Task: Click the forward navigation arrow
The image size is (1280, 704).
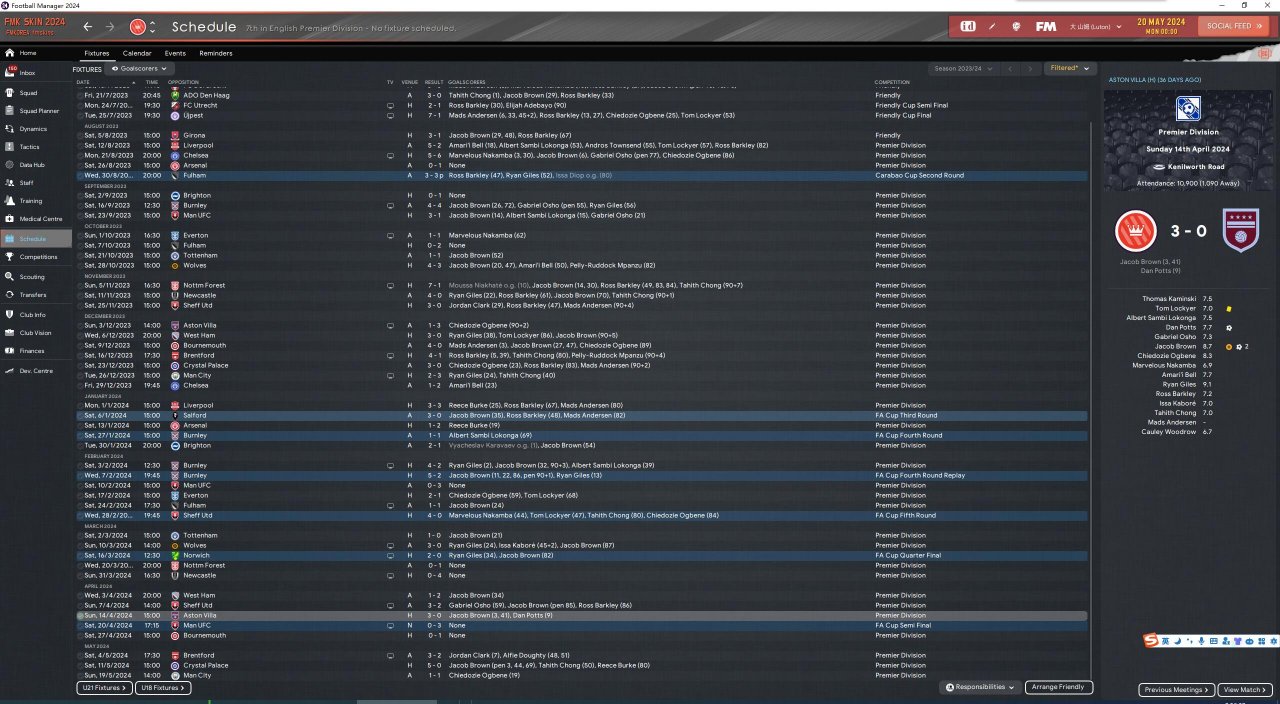Action: tap(110, 26)
